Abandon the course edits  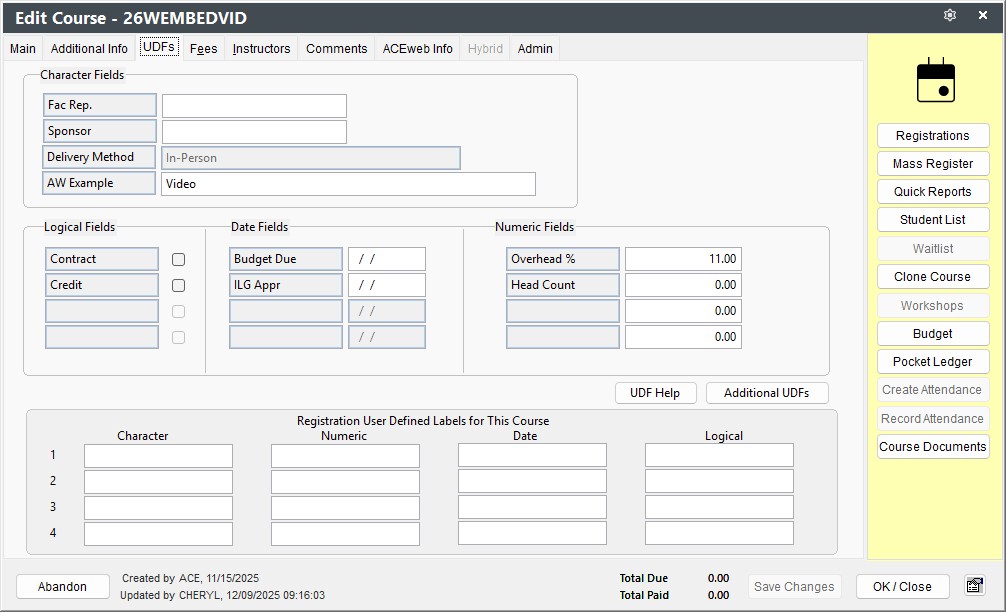coord(62,586)
